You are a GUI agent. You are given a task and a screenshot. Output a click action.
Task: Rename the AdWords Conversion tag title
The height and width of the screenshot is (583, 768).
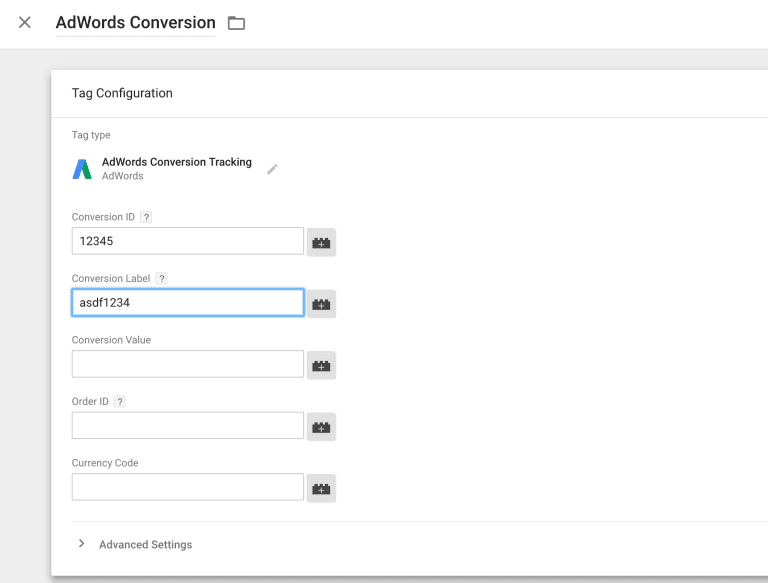click(136, 23)
